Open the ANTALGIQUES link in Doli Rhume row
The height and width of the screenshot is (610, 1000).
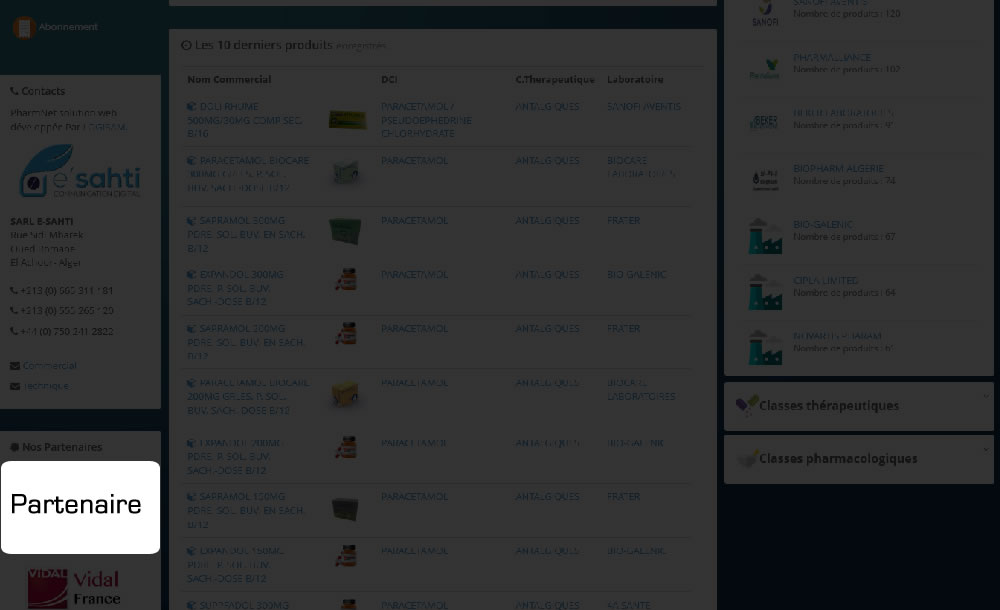(547, 107)
